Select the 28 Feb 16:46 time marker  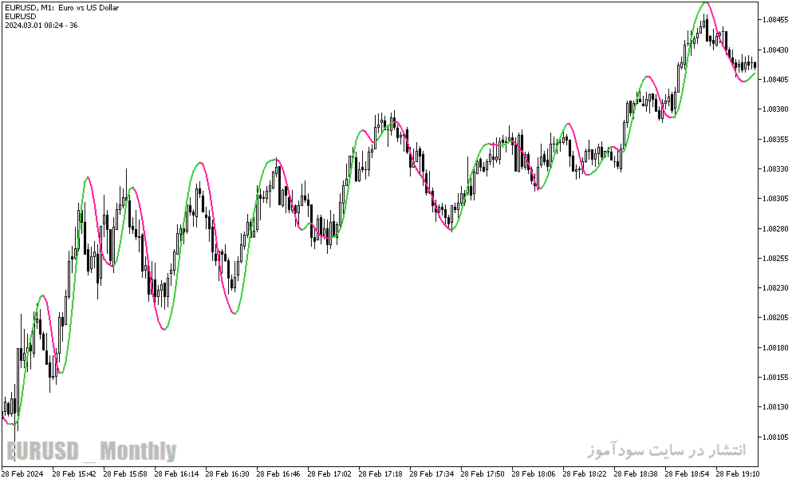pos(279,474)
